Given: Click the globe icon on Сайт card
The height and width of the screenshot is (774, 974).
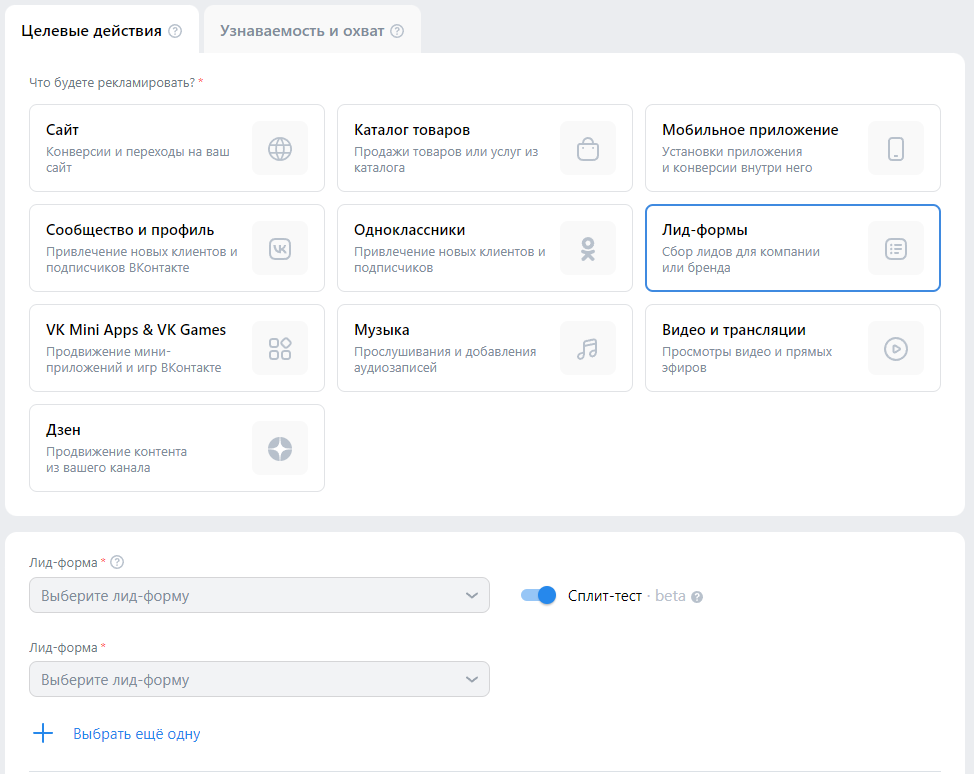Looking at the screenshot, I should click(x=280, y=149).
